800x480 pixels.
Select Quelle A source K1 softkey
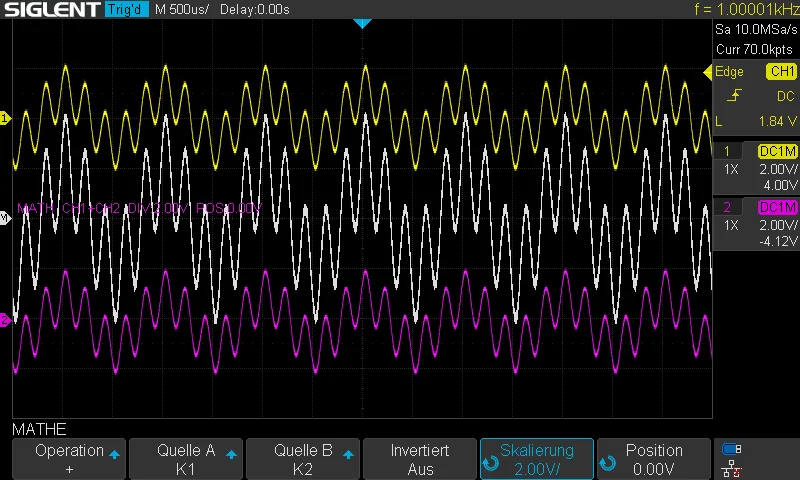186,459
